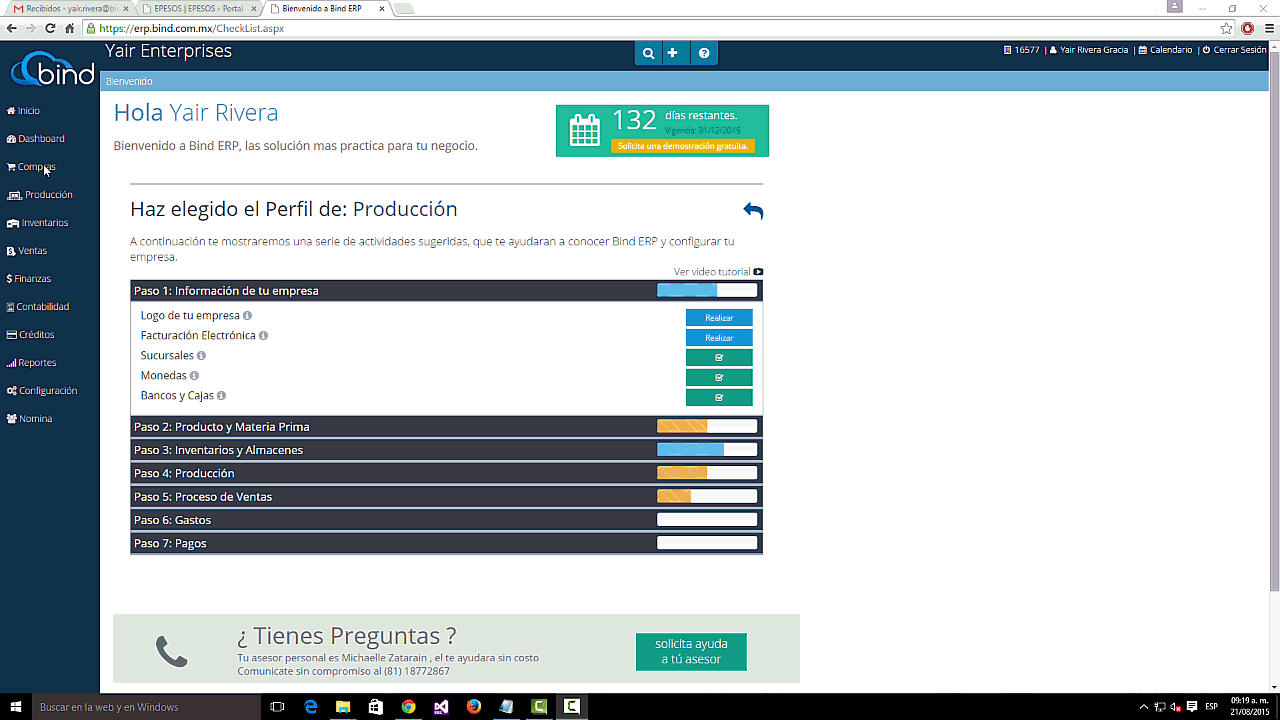Screen dimensions: 1280x720
Task: Open Visual Studio from taskbar
Action: pyautogui.click(x=441, y=707)
